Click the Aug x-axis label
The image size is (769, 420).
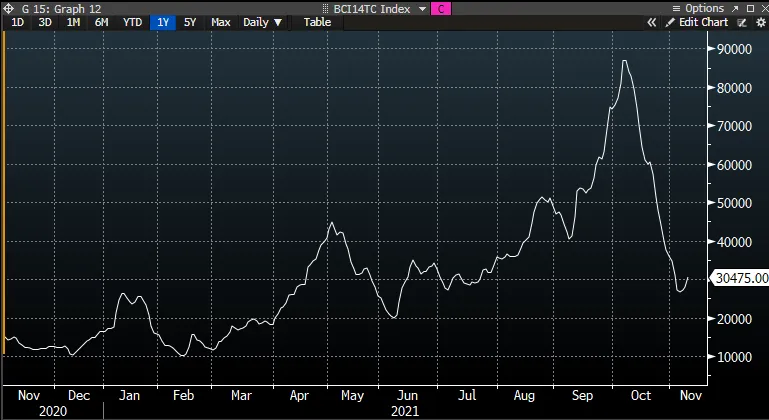524,395
